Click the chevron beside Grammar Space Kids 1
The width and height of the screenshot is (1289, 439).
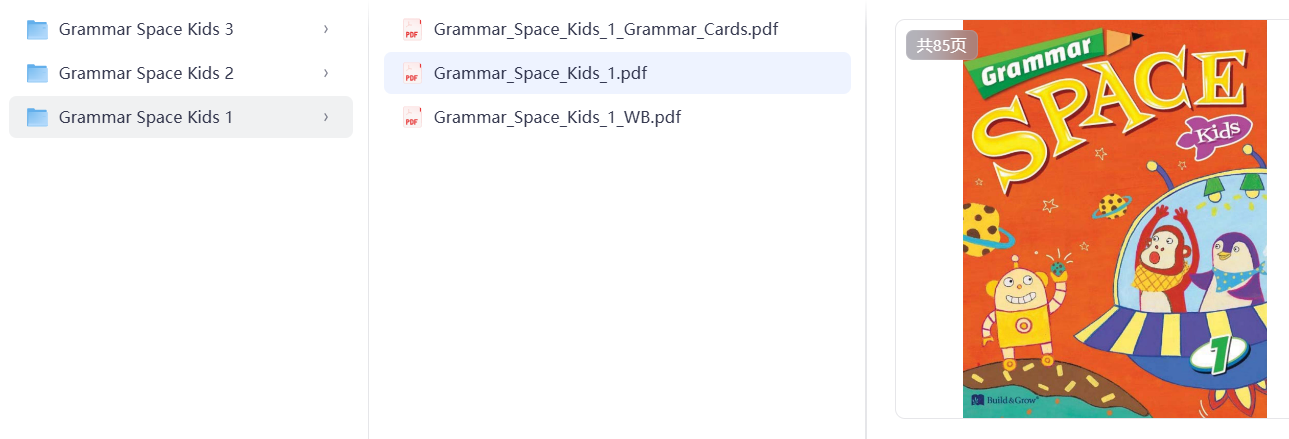[326, 117]
